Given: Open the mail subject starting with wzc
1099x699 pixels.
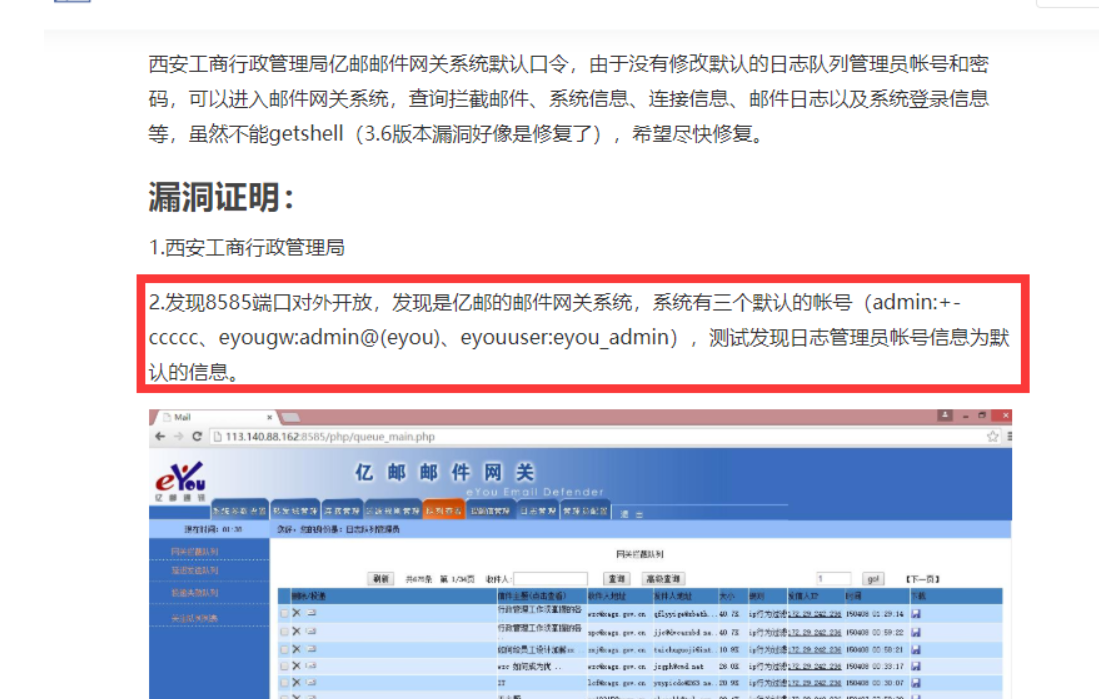Looking at the screenshot, I should pos(529,666).
